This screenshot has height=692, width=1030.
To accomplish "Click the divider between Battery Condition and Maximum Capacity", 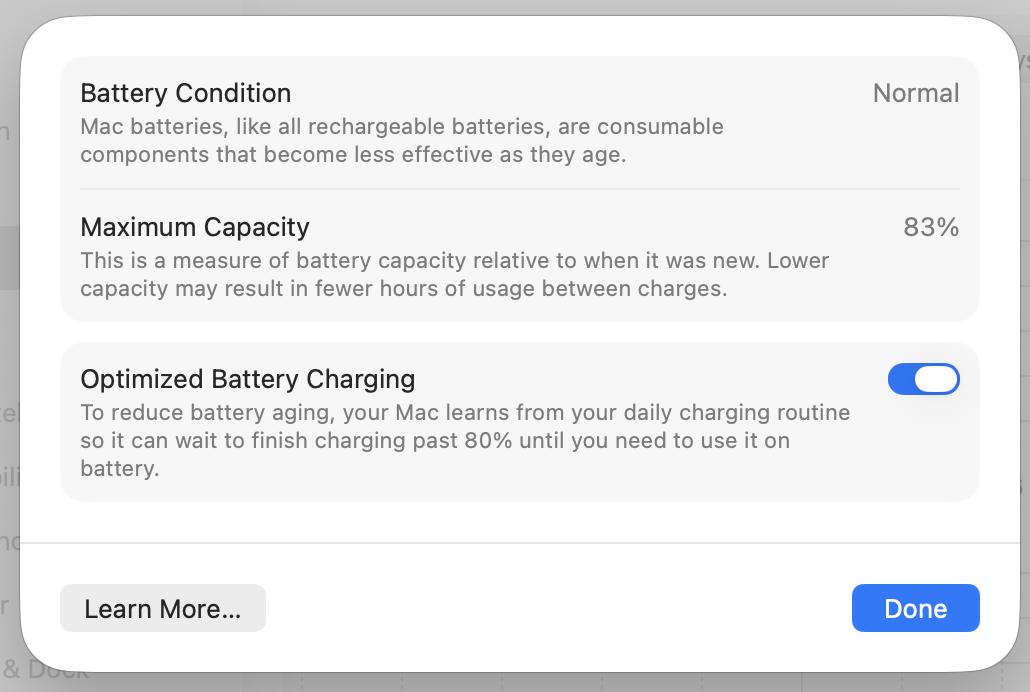I will coord(519,189).
